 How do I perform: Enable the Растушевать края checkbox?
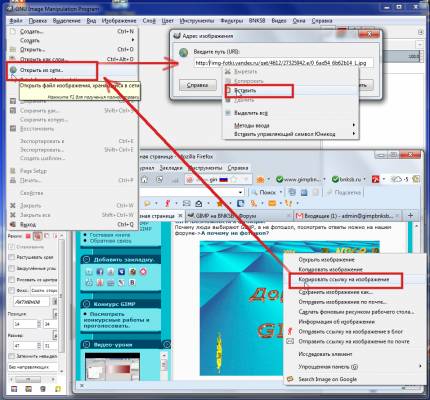tap(12, 257)
